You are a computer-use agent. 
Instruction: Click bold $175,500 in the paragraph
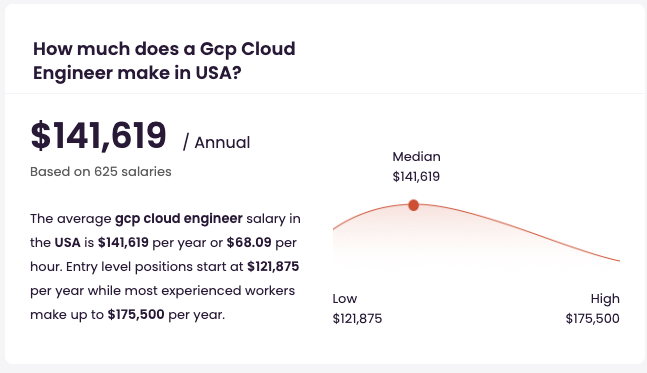point(136,314)
